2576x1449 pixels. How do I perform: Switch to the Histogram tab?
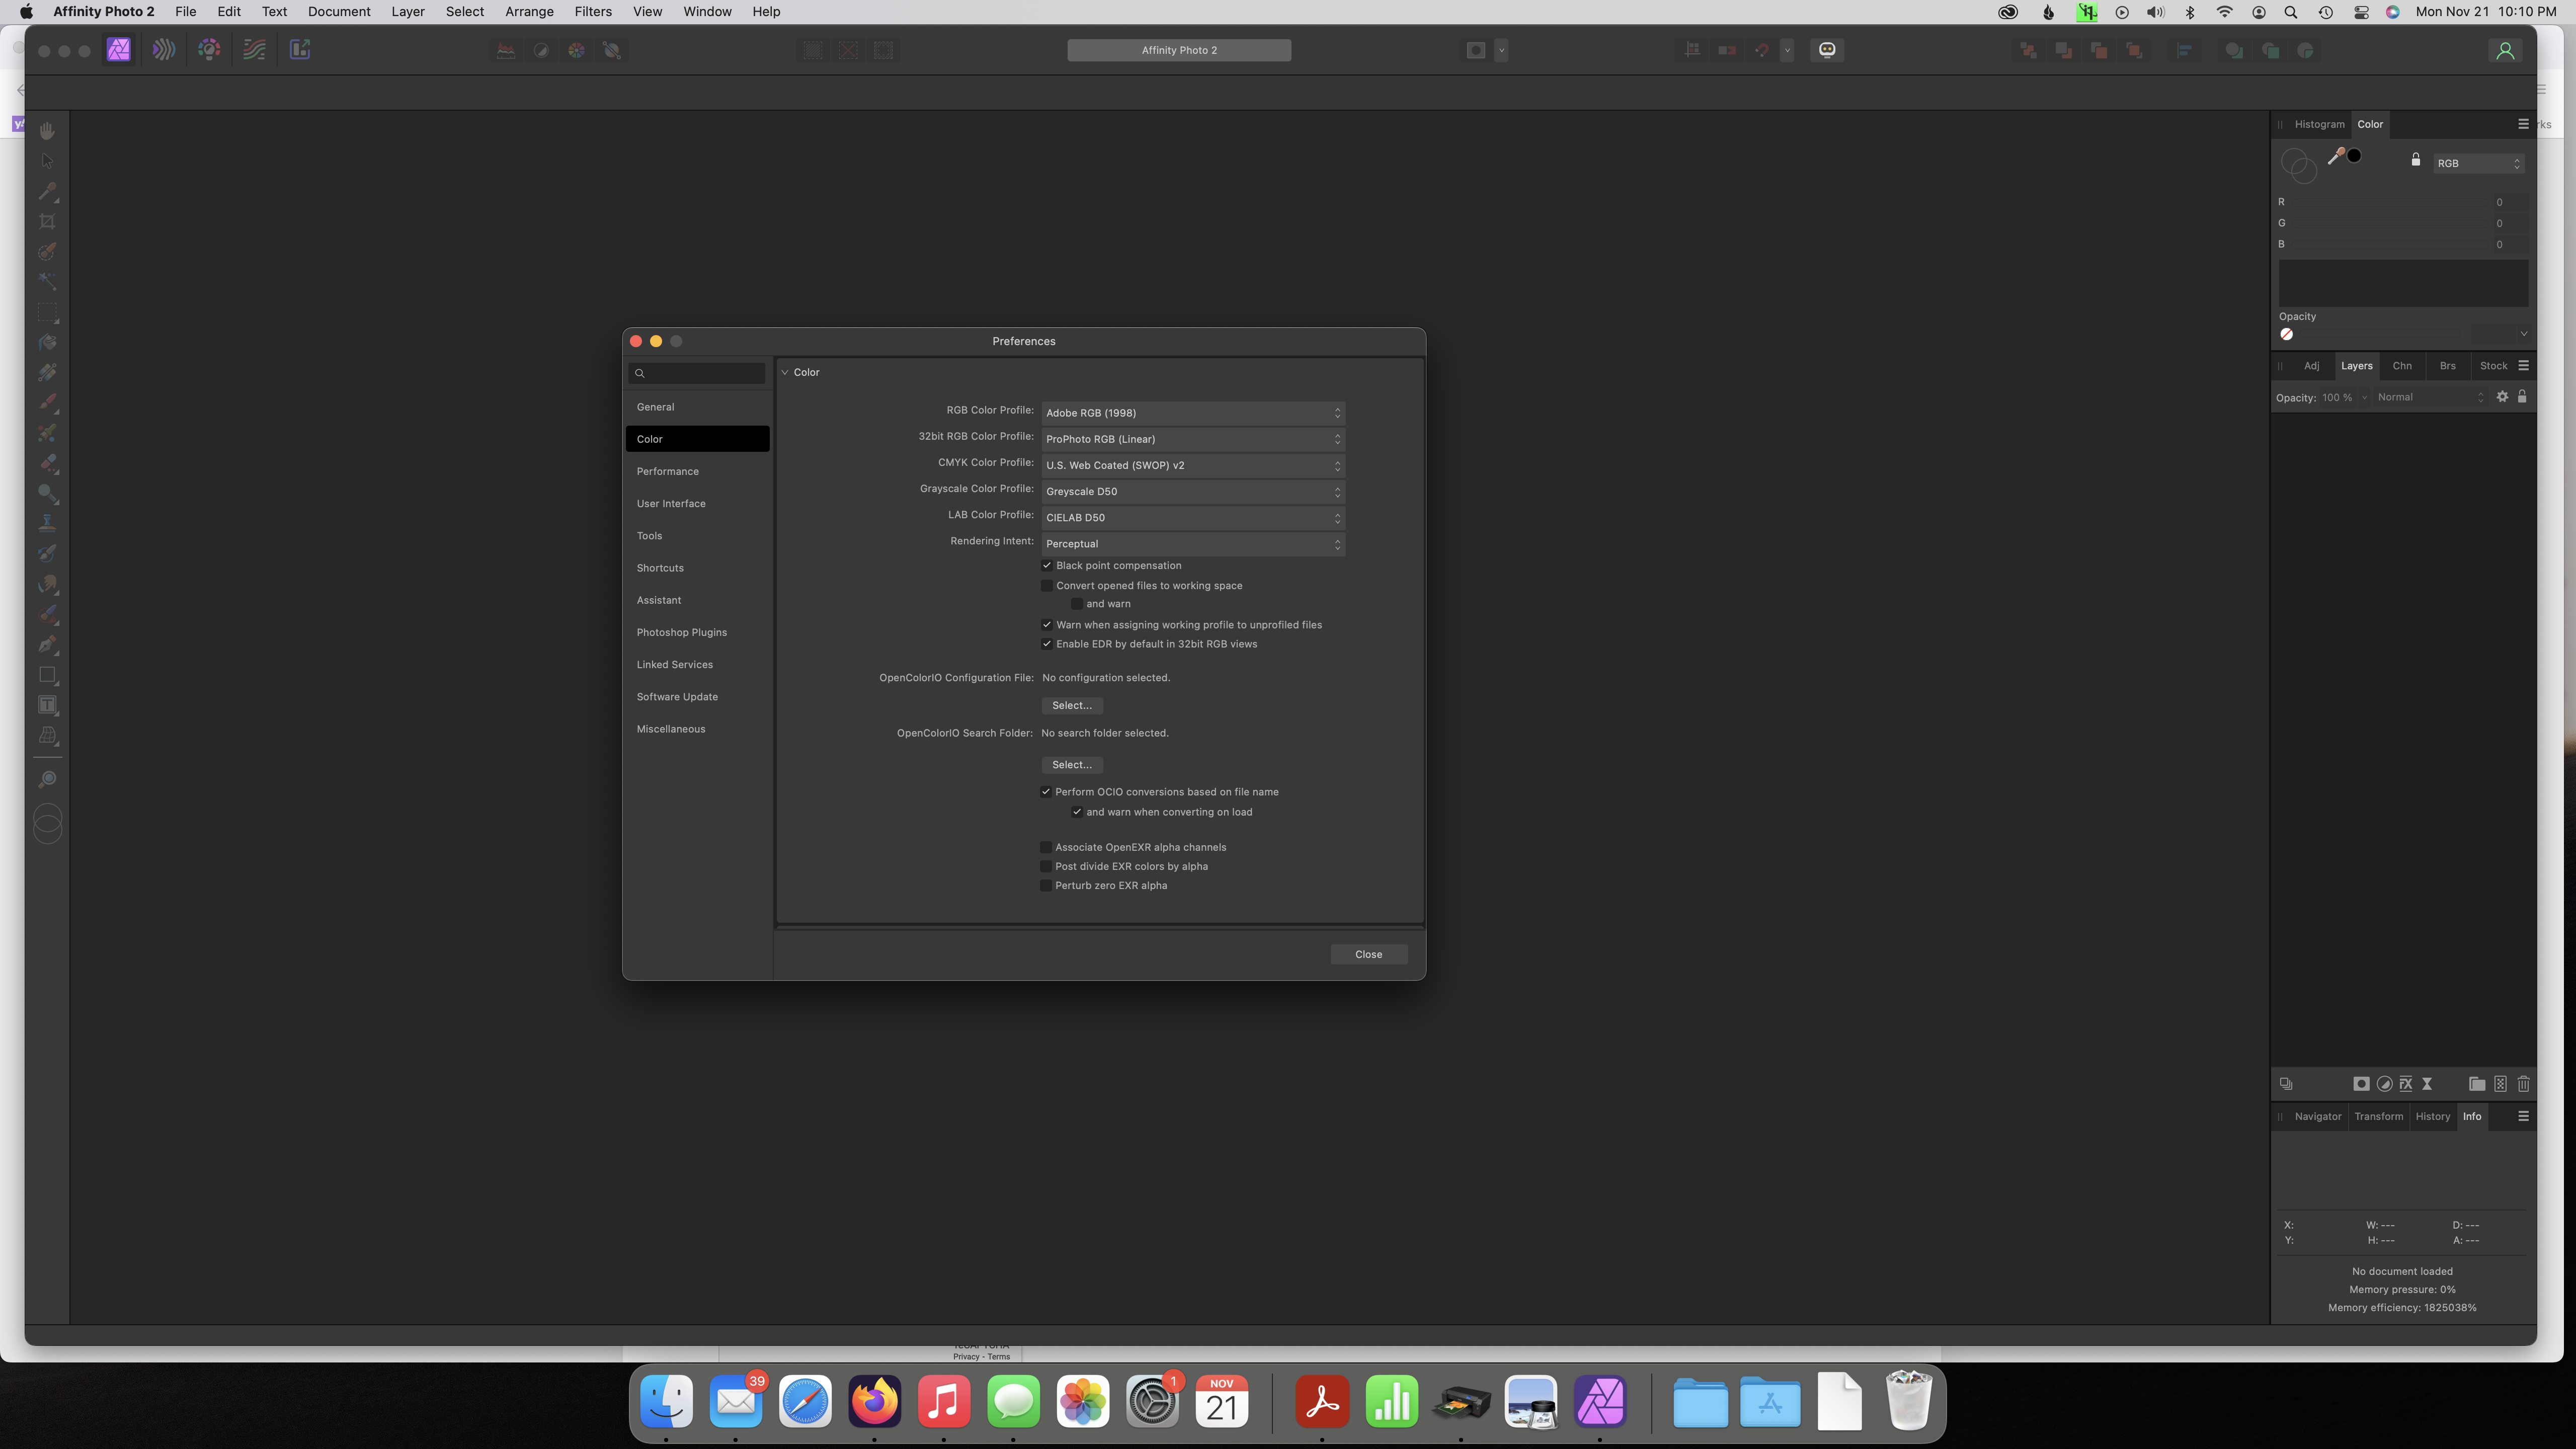pos(2319,124)
